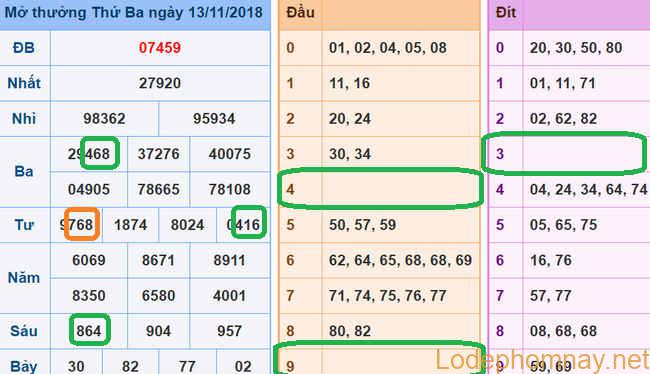Click the 'Sáu' row label
The width and height of the screenshot is (650, 374).
point(24,331)
